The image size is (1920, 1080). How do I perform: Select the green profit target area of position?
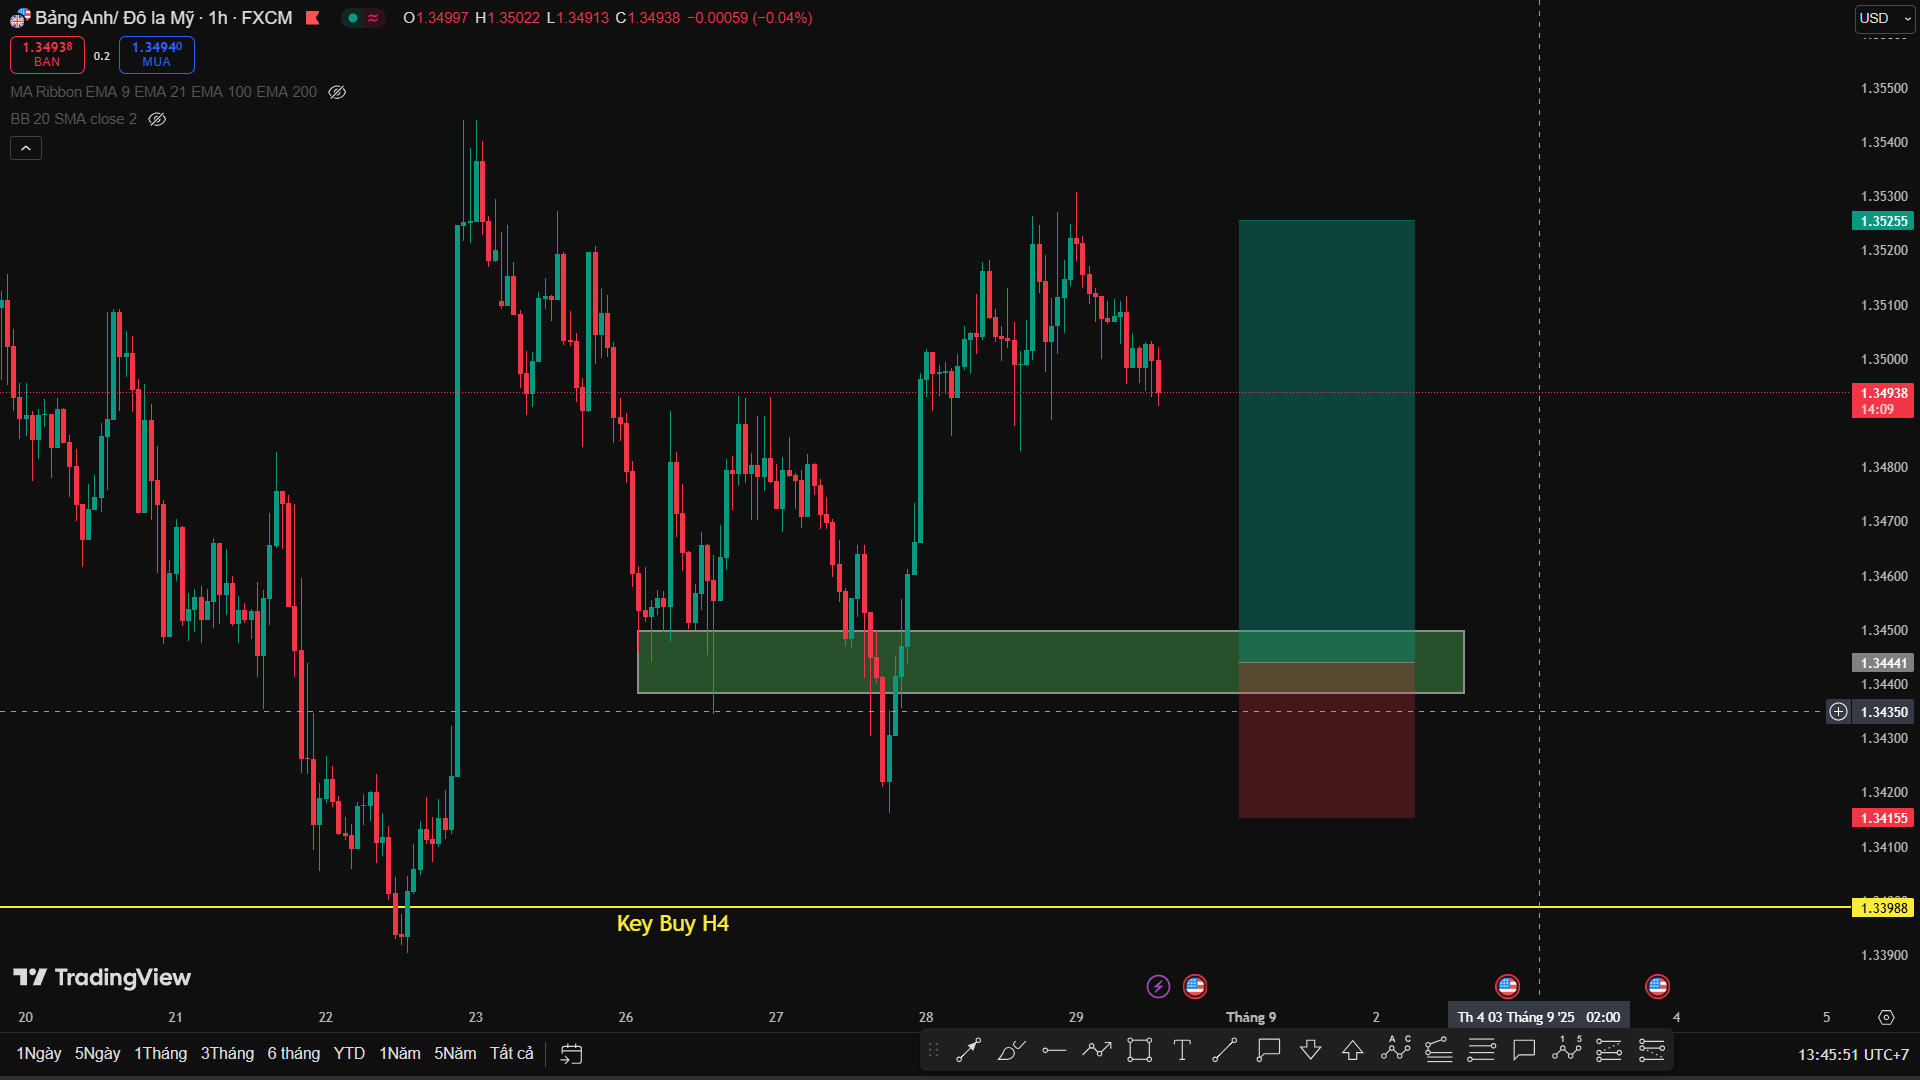point(1326,440)
